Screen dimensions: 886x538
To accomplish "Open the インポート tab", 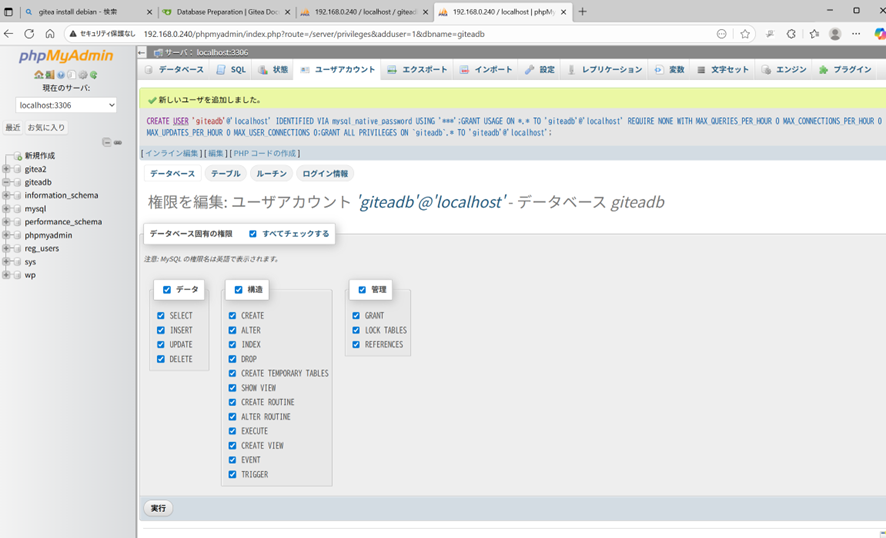I will (487, 70).
